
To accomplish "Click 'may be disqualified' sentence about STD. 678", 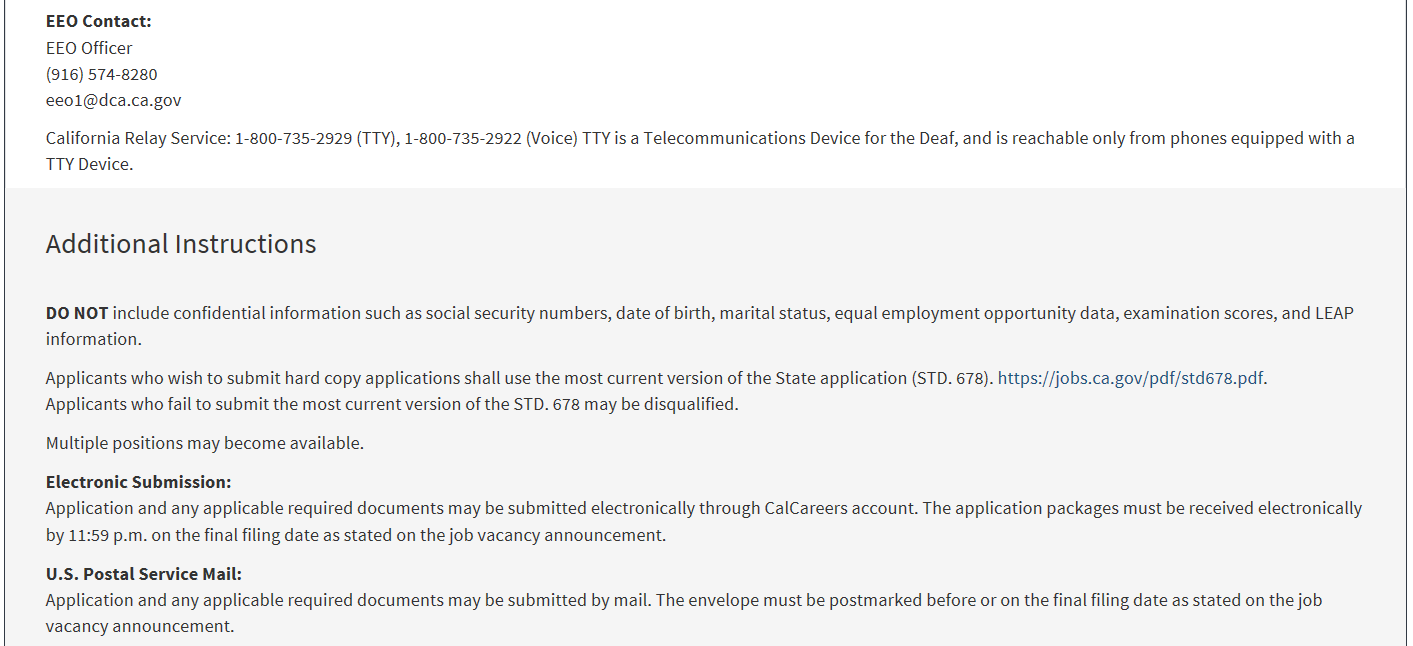I will coord(392,404).
